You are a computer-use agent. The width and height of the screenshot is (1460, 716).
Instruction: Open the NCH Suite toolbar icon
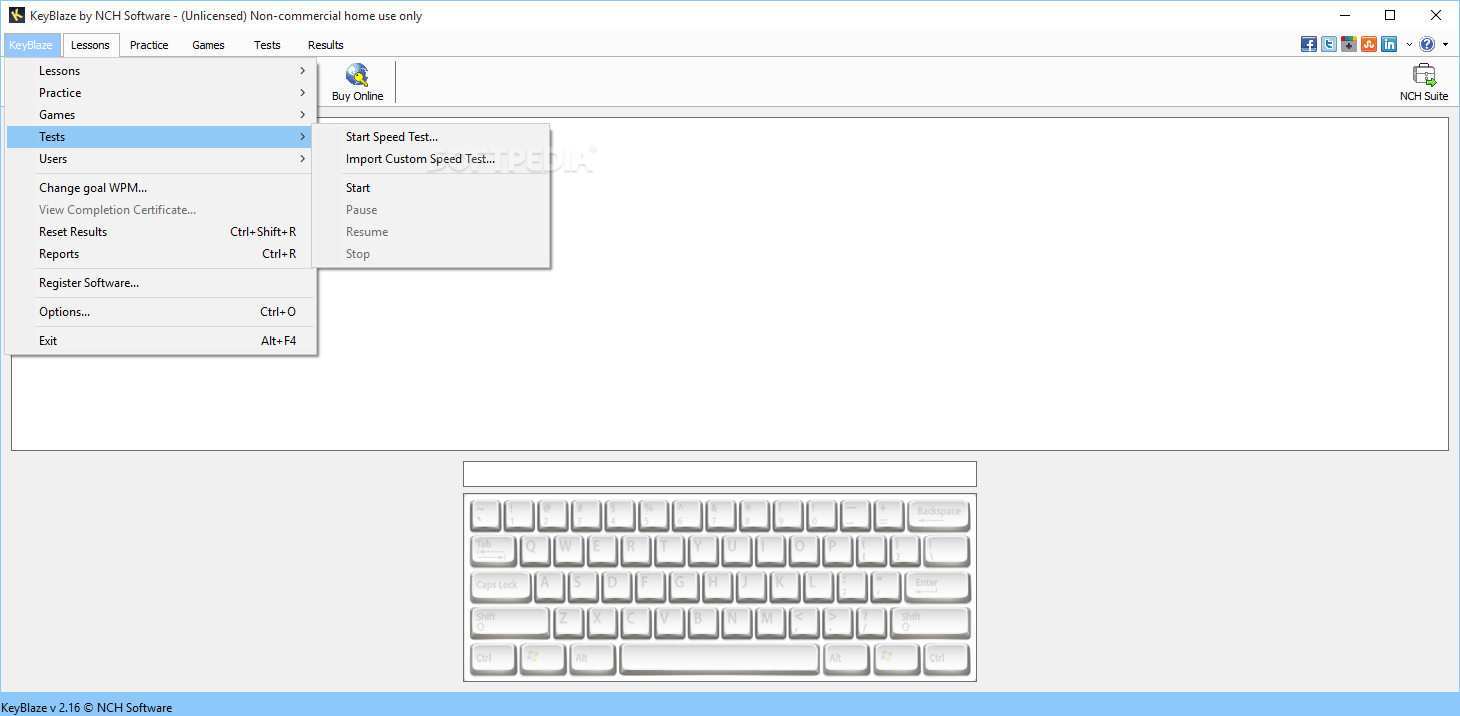tap(1424, 82)
